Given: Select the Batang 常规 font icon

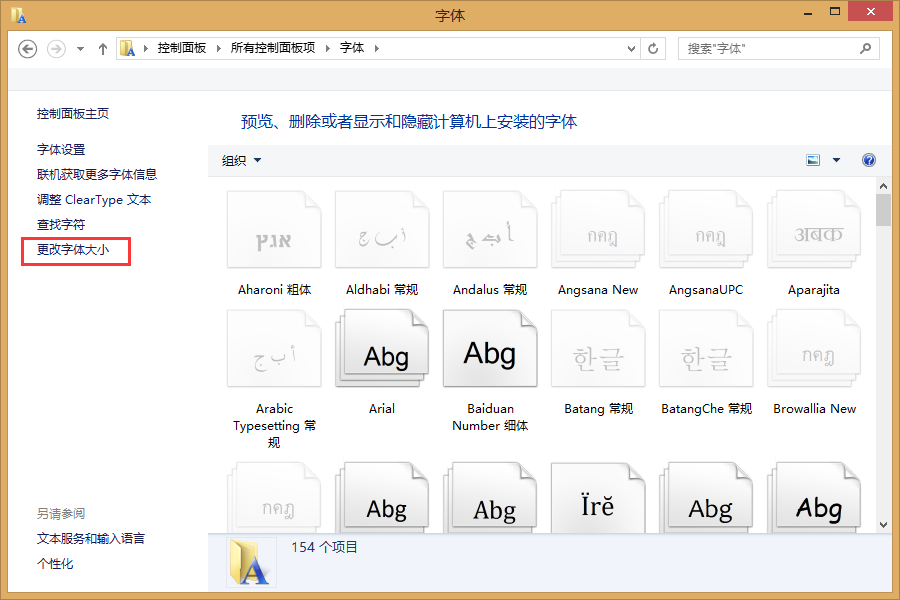Looking at the screenshot, I should (x=598, y=349).
